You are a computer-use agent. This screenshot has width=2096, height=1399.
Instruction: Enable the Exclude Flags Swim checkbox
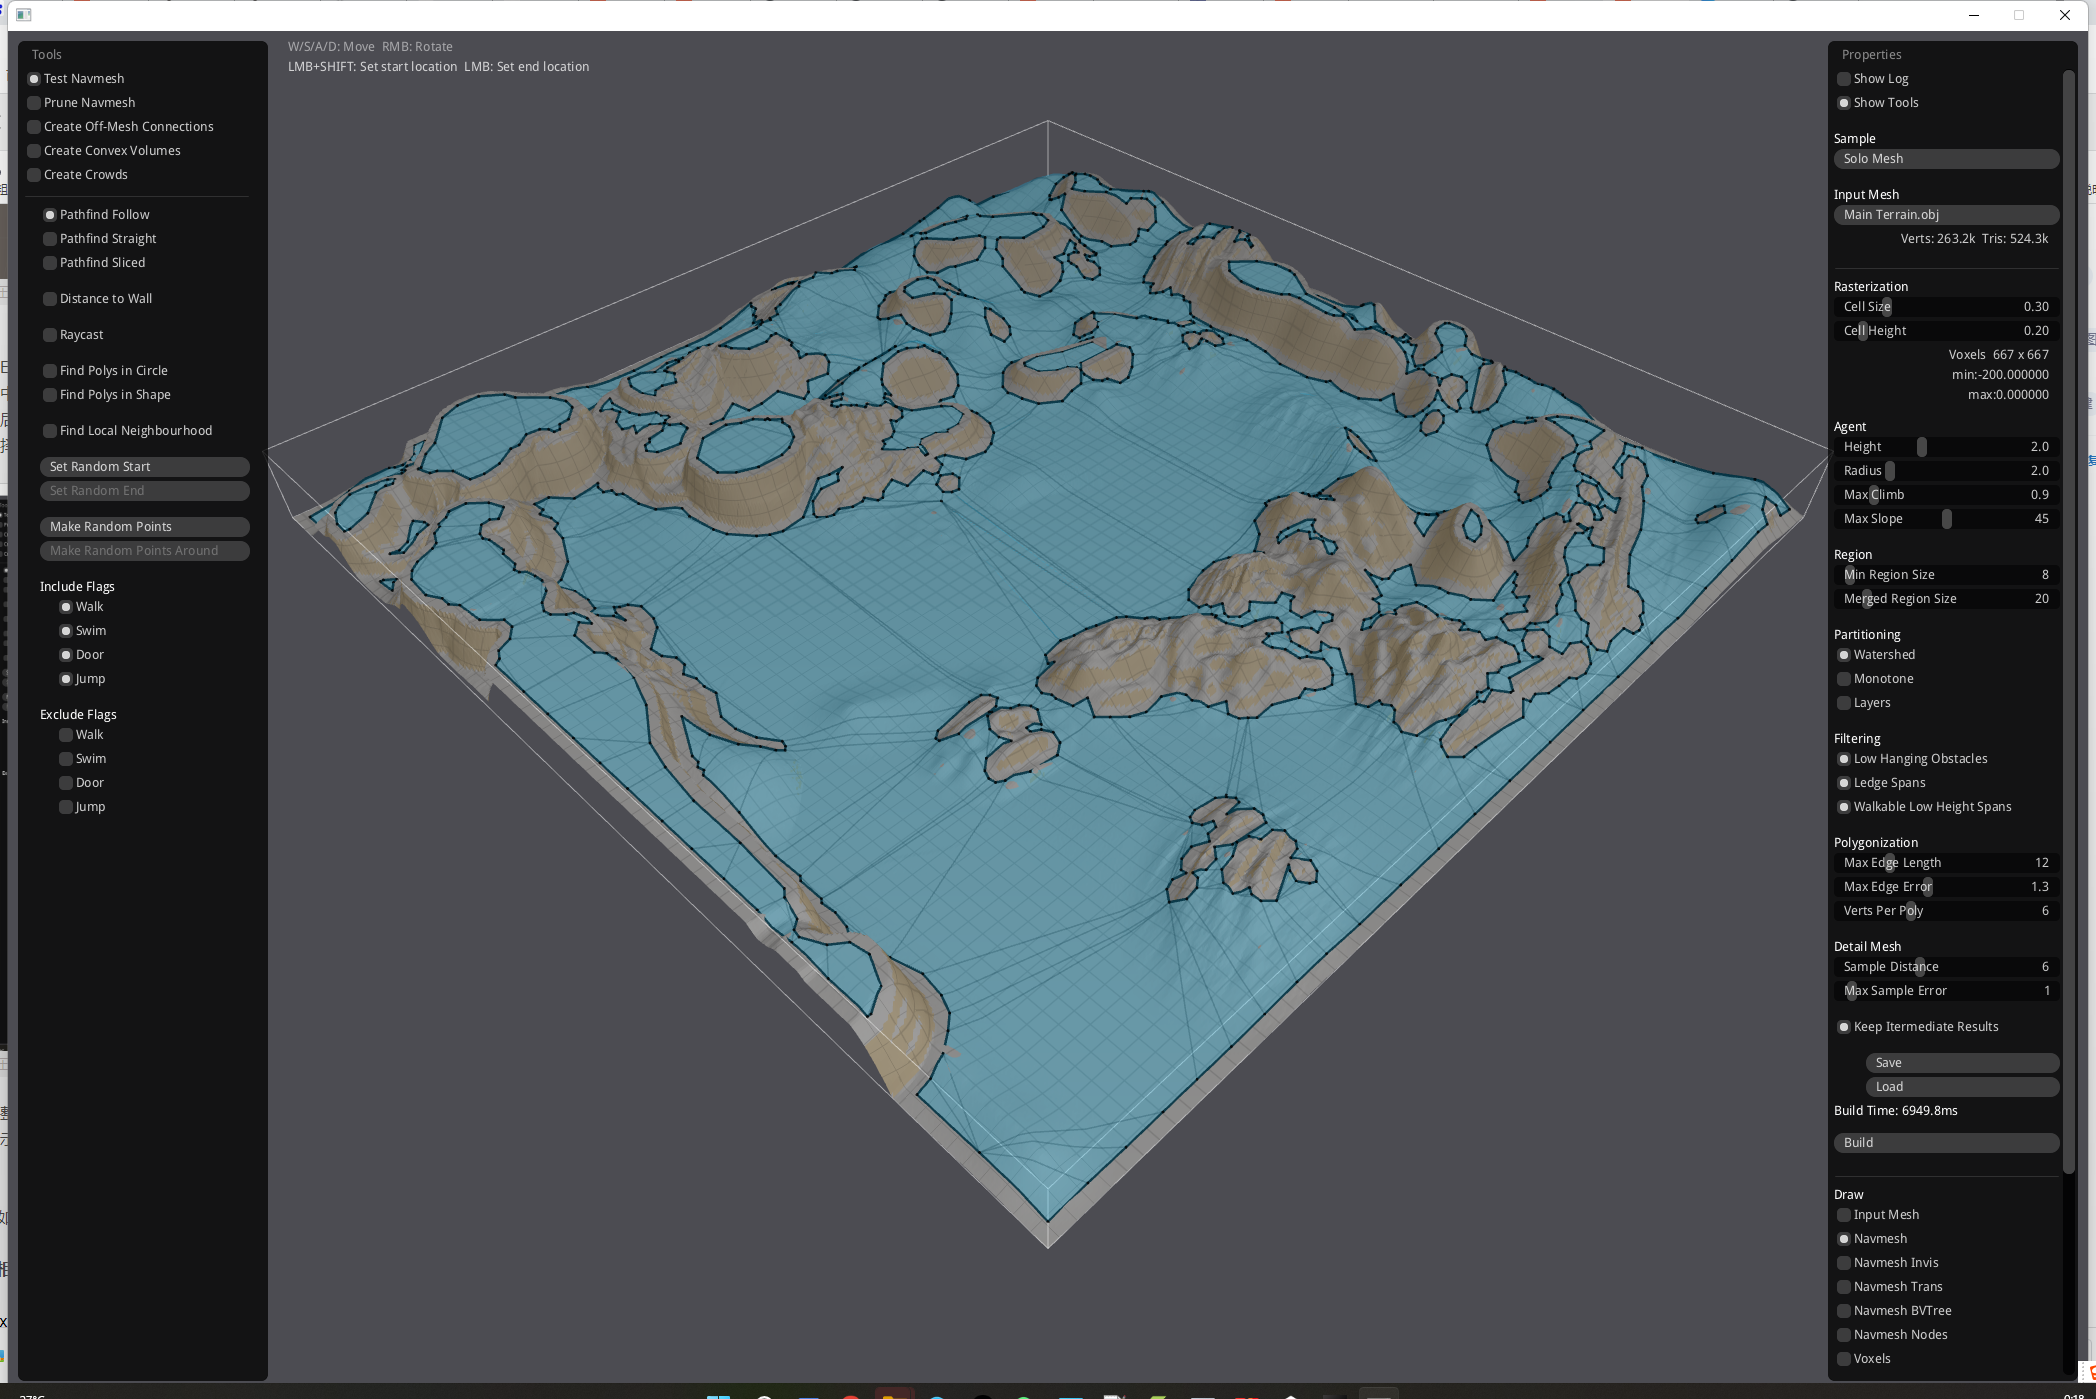[66, 759]
